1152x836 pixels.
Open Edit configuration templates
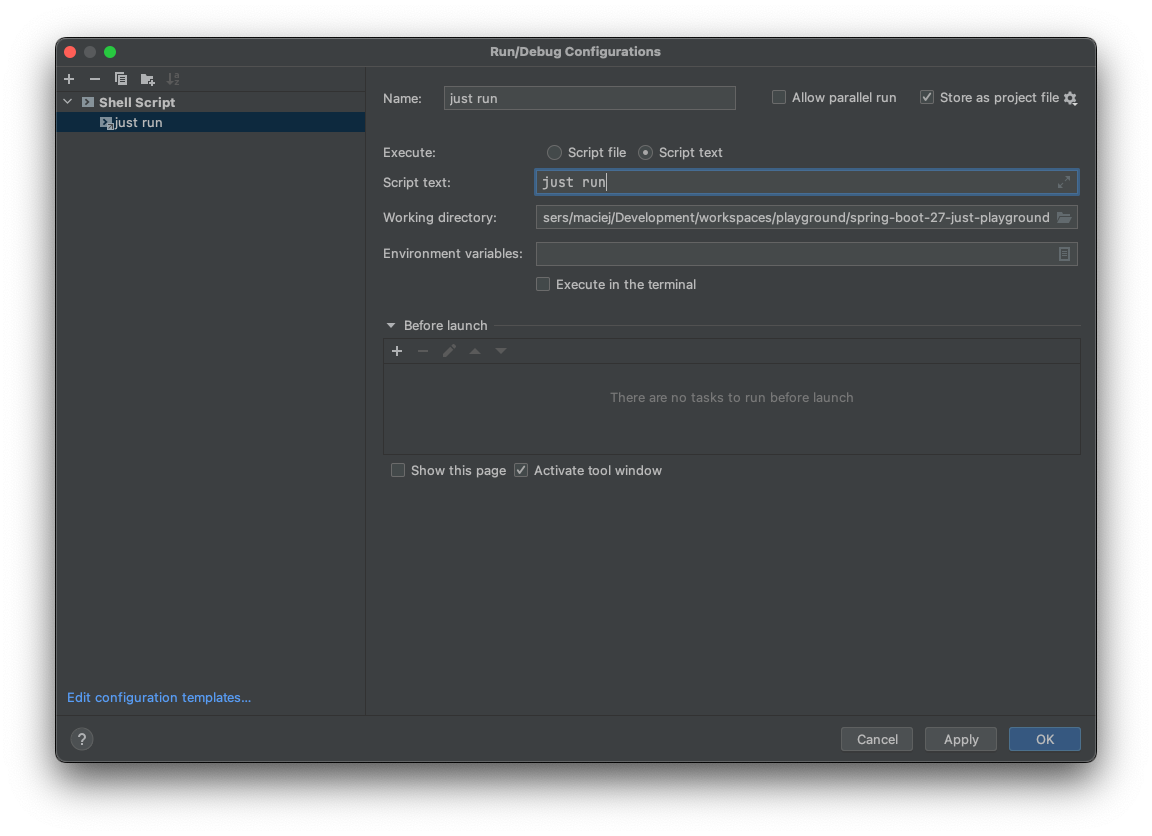pos(158,697)
